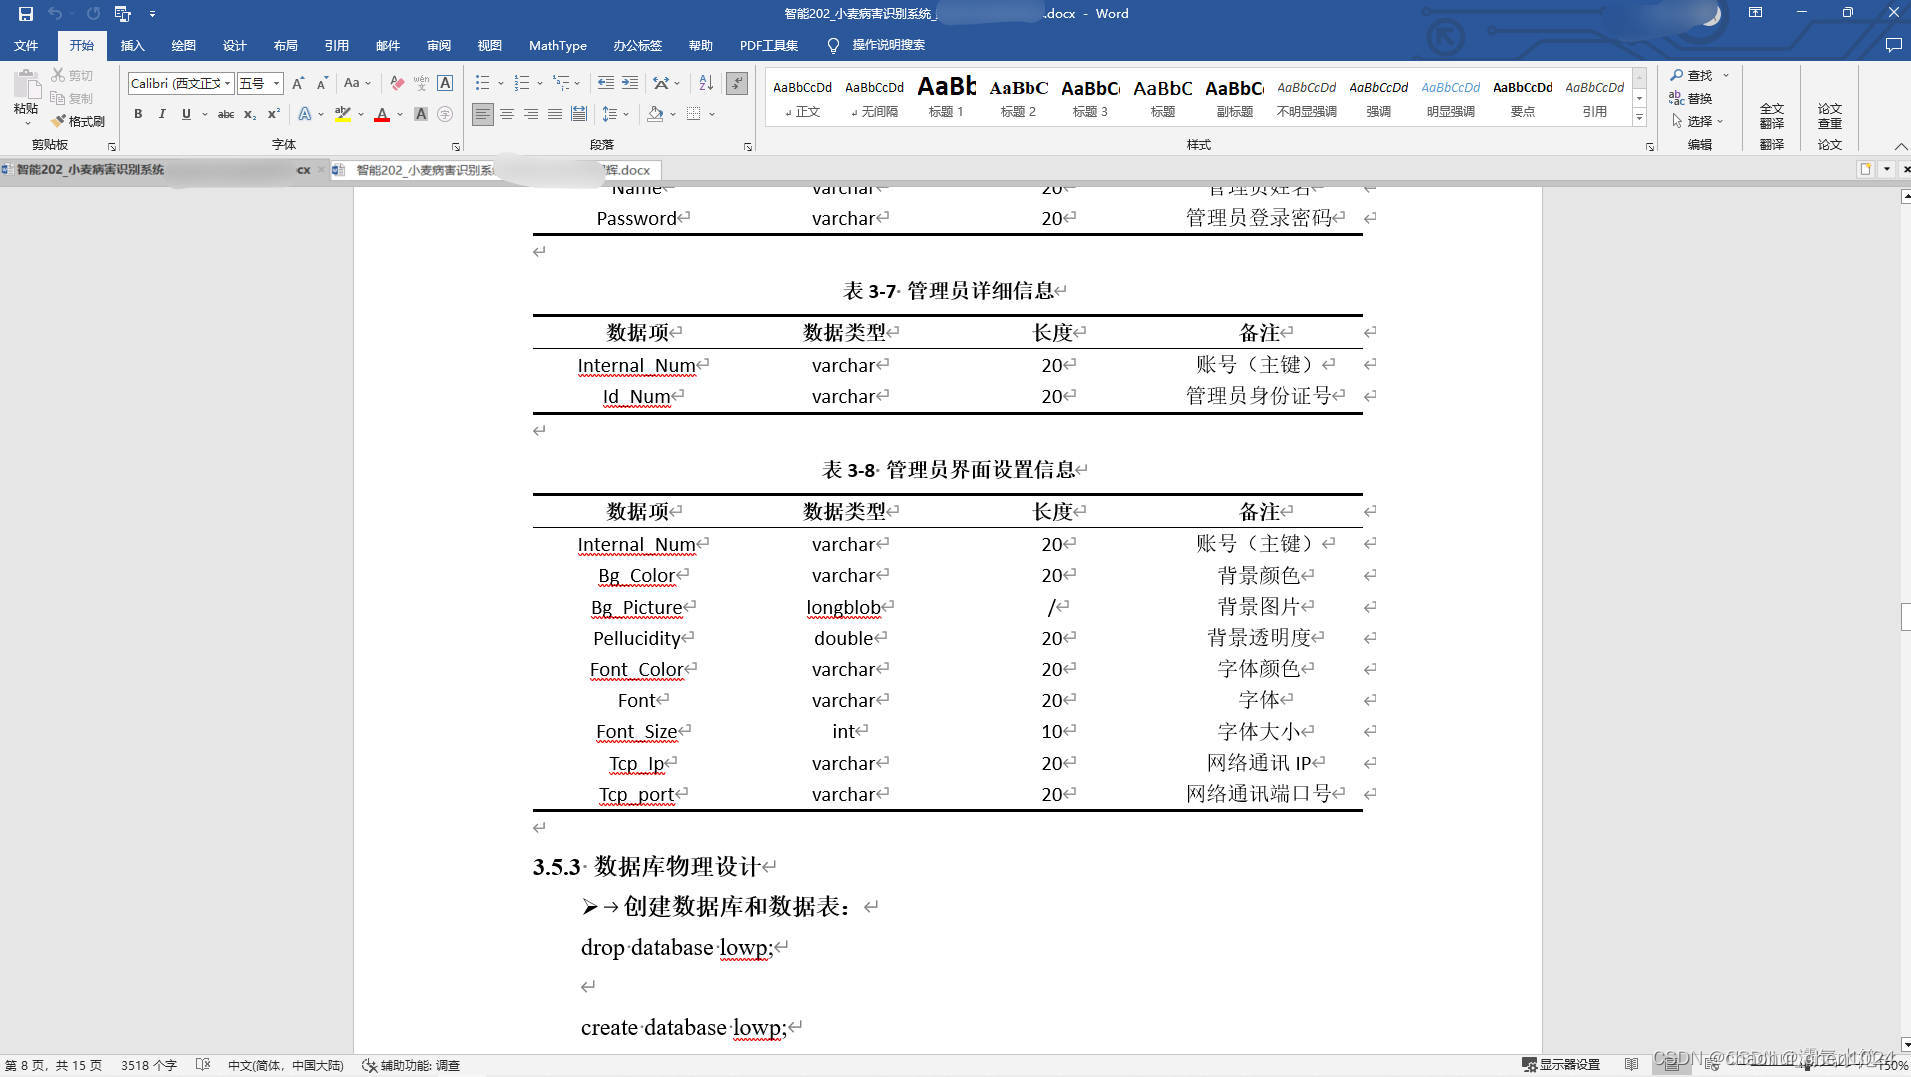Expand the numbered list dropdown arrow

pos(539,83)
